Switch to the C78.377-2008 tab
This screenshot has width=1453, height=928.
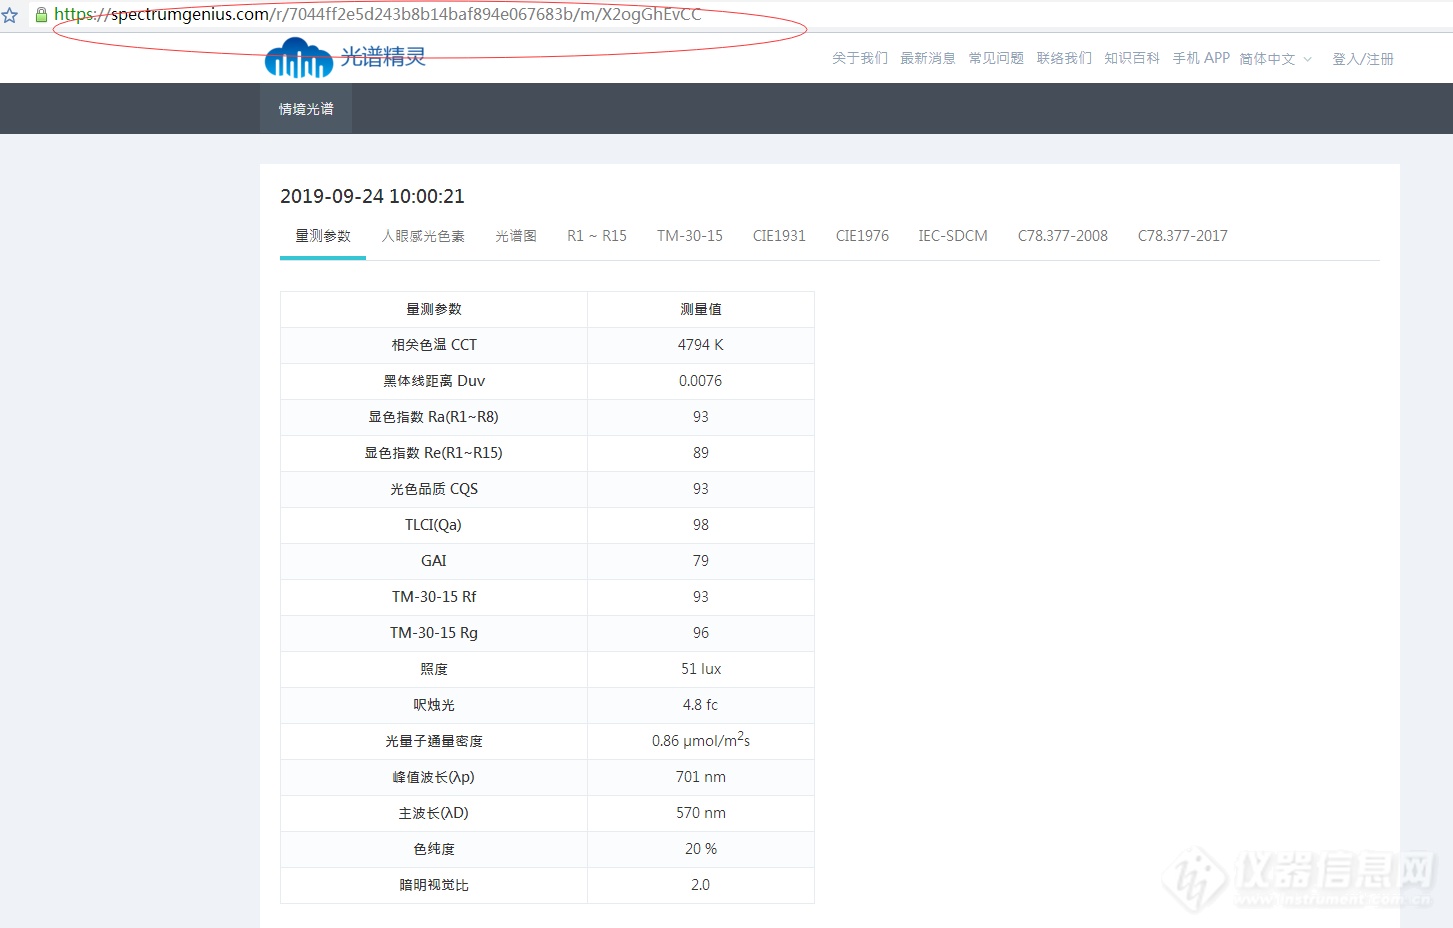point(1063,236)
